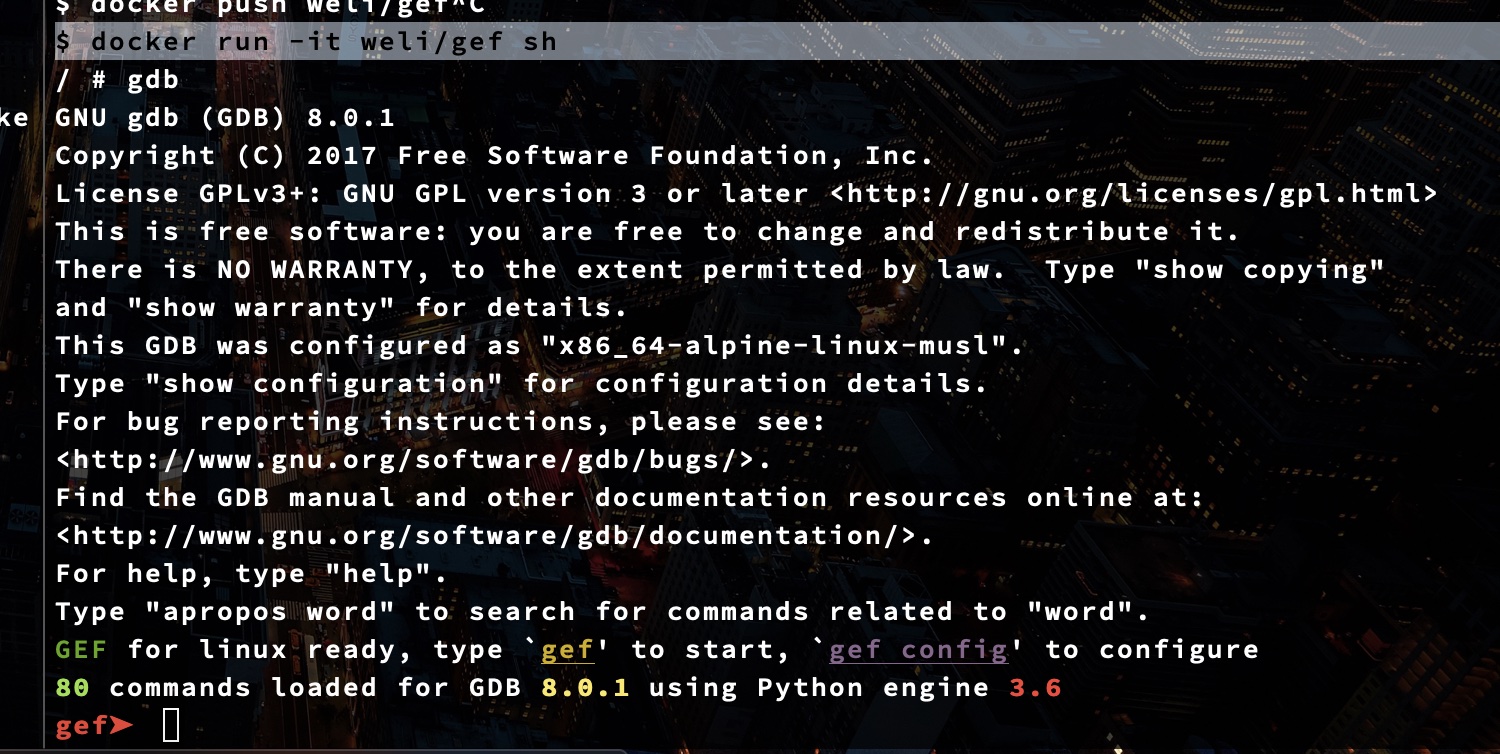This screenshot has height=754, width=1500.
Task: Click the partially visible 'docker push' line
Action: click(270, 6)
